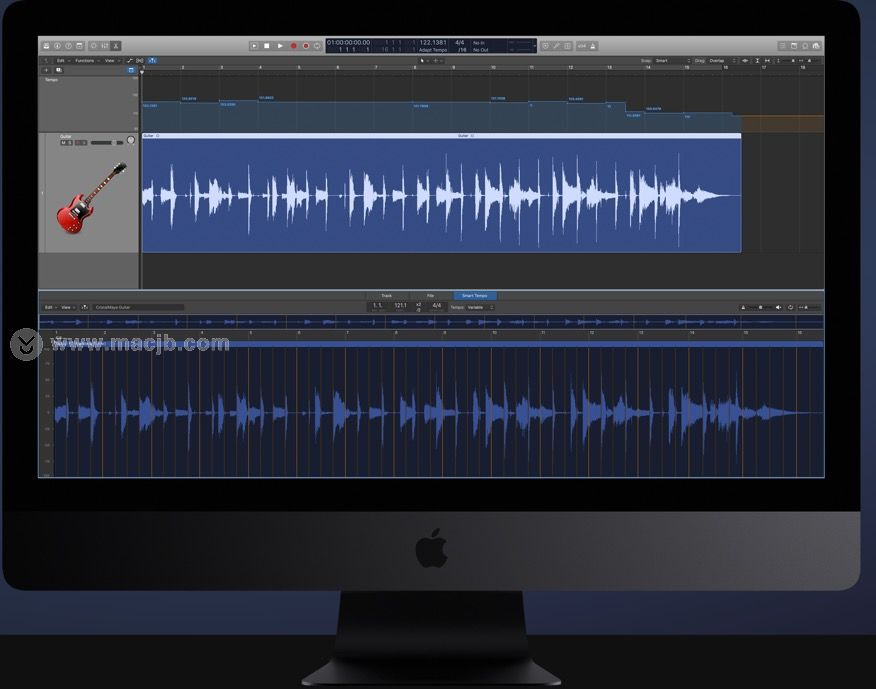Open the Loop Browser button
Screen dimensions: 876x689
pos(805,46)
